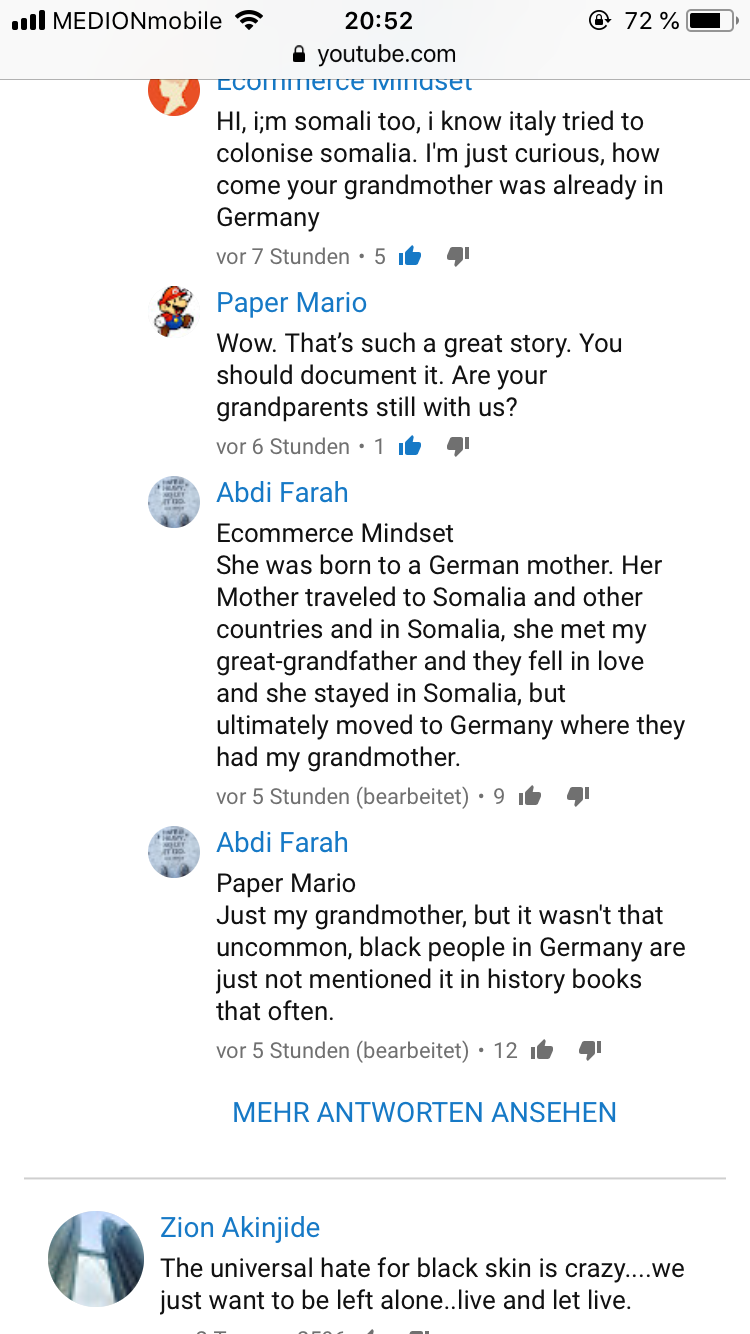This screenshot has height=1334, width=750.
Task: Dislike Paper Mario's comment
Action: pos(458,447)
